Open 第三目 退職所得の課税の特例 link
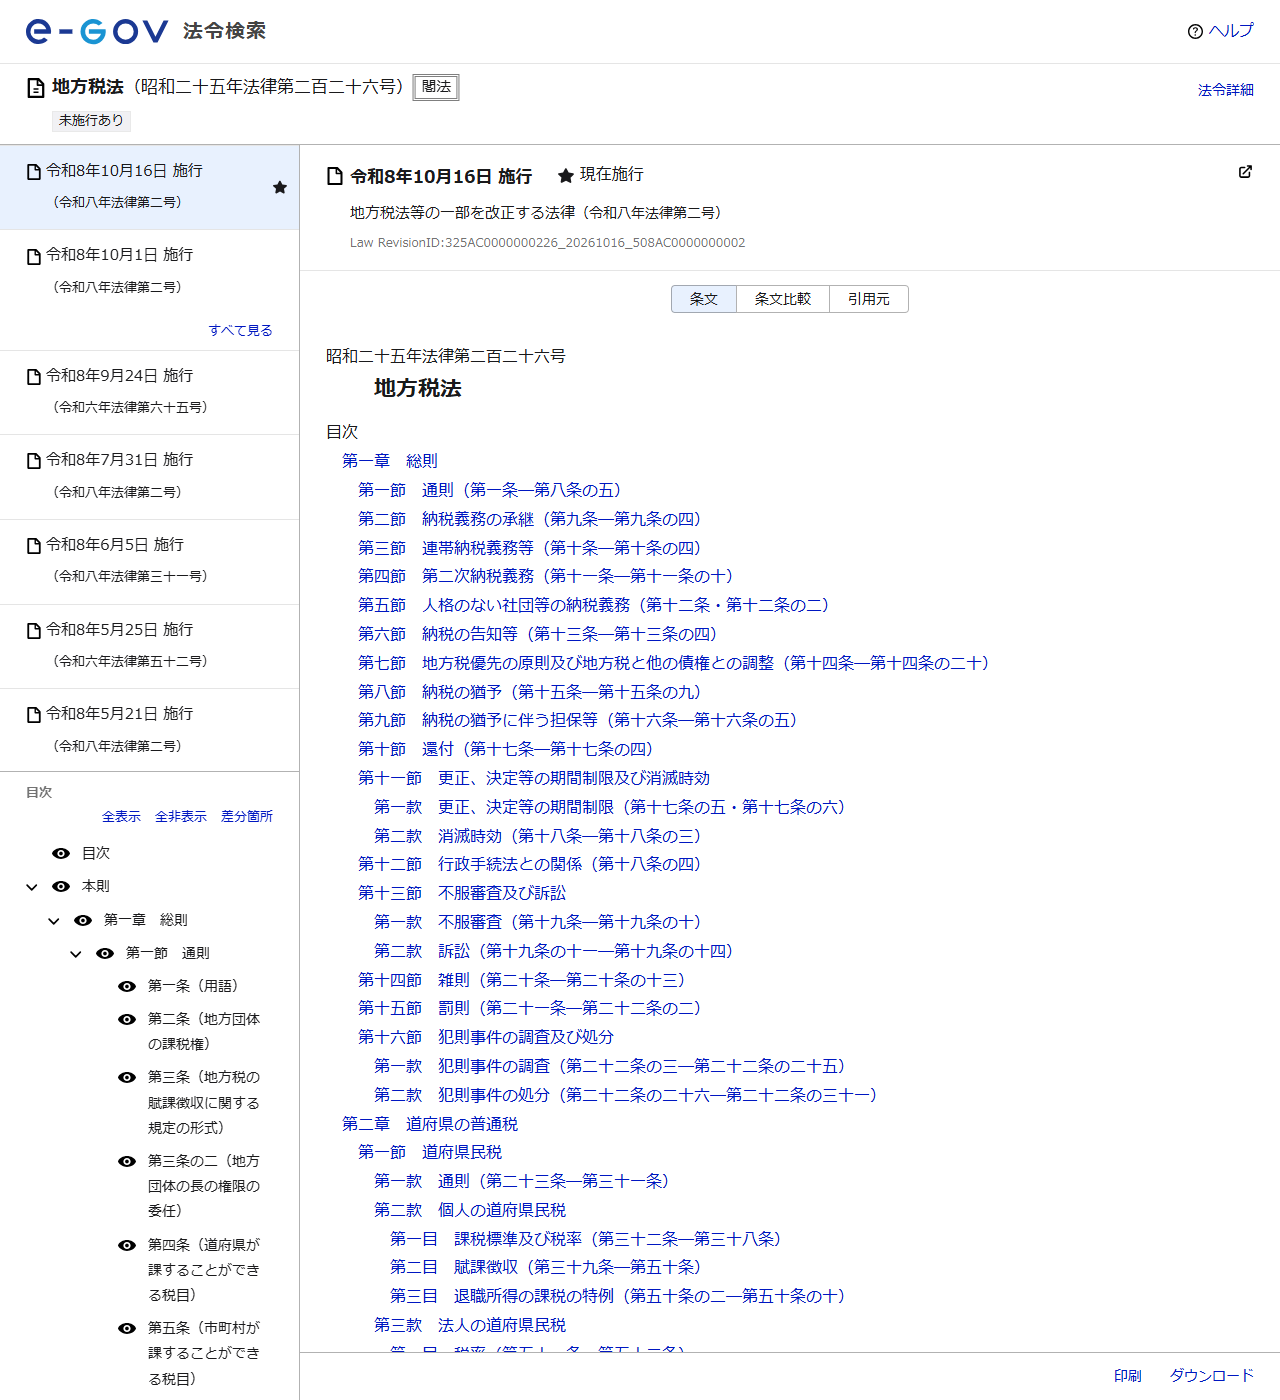This screenshot has height=1400, width=1280. pyautogui.click(x=617, y=1296)
